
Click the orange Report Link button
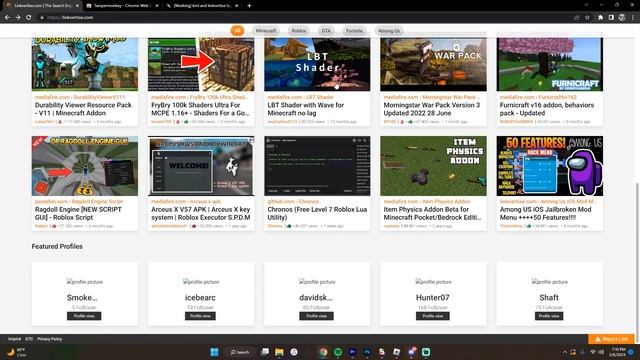click(x=611, y=339)
